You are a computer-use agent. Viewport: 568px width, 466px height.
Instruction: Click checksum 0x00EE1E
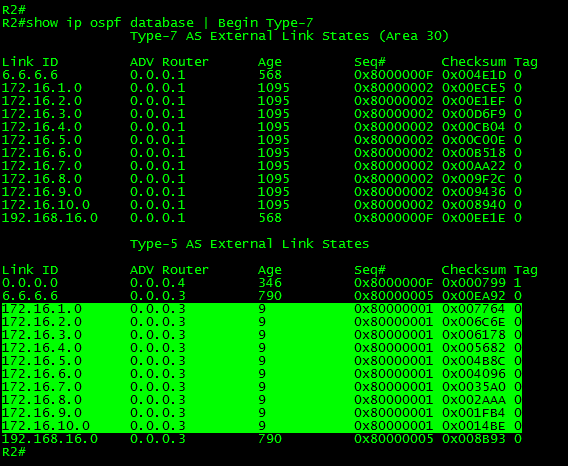(x=473, y=218)
